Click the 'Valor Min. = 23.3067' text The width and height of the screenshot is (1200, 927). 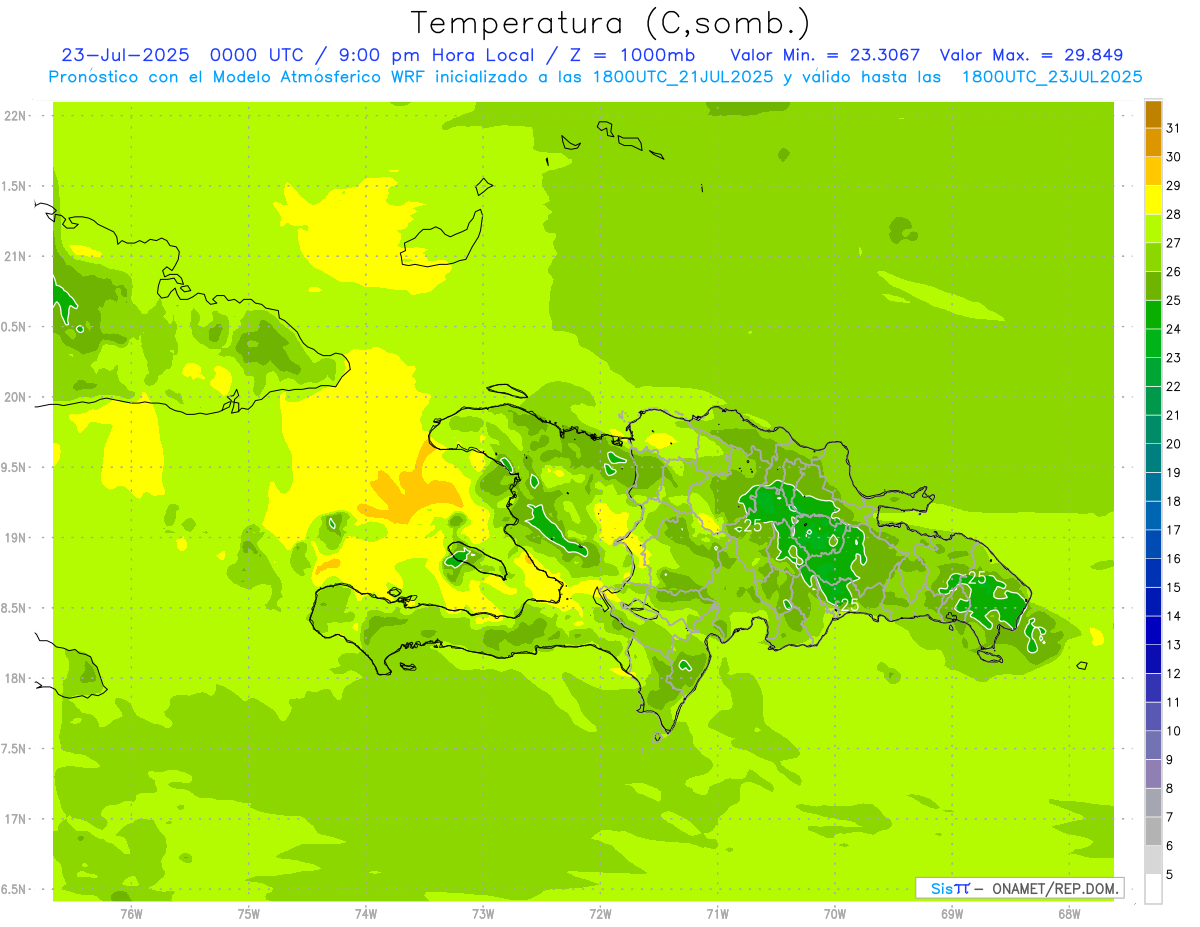pyautogui.click(x=825, y=55)
